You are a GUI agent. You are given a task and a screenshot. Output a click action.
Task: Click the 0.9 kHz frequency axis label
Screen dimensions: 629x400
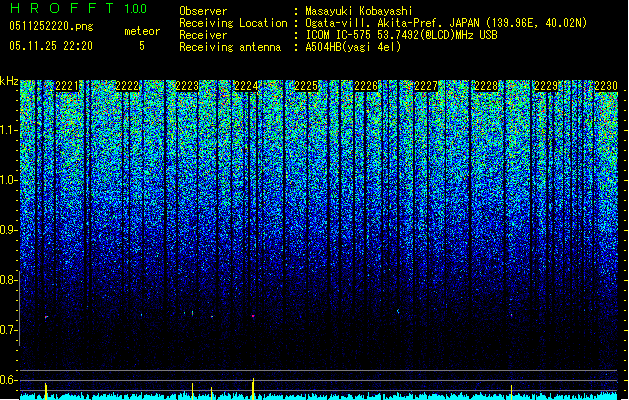coord(8,230)
